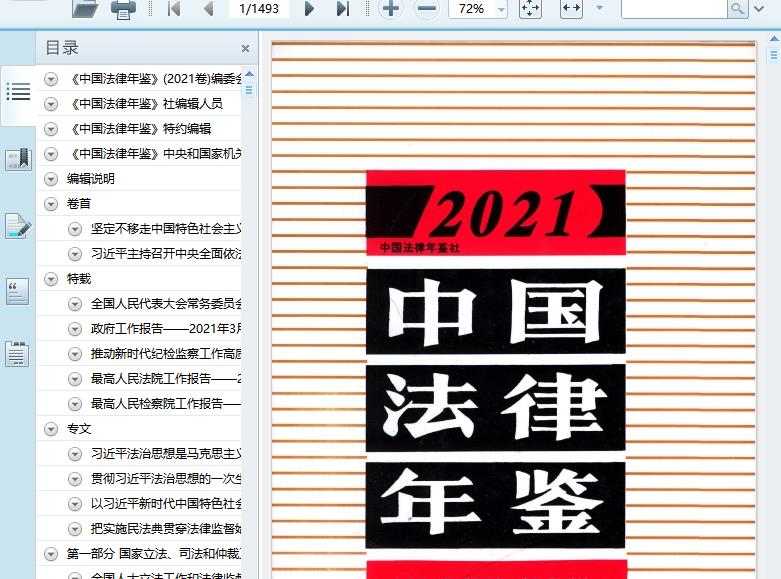This screenshot has height=579, width=781.
Task: Open the notes sidebar panel
Action: click(17, 354)
